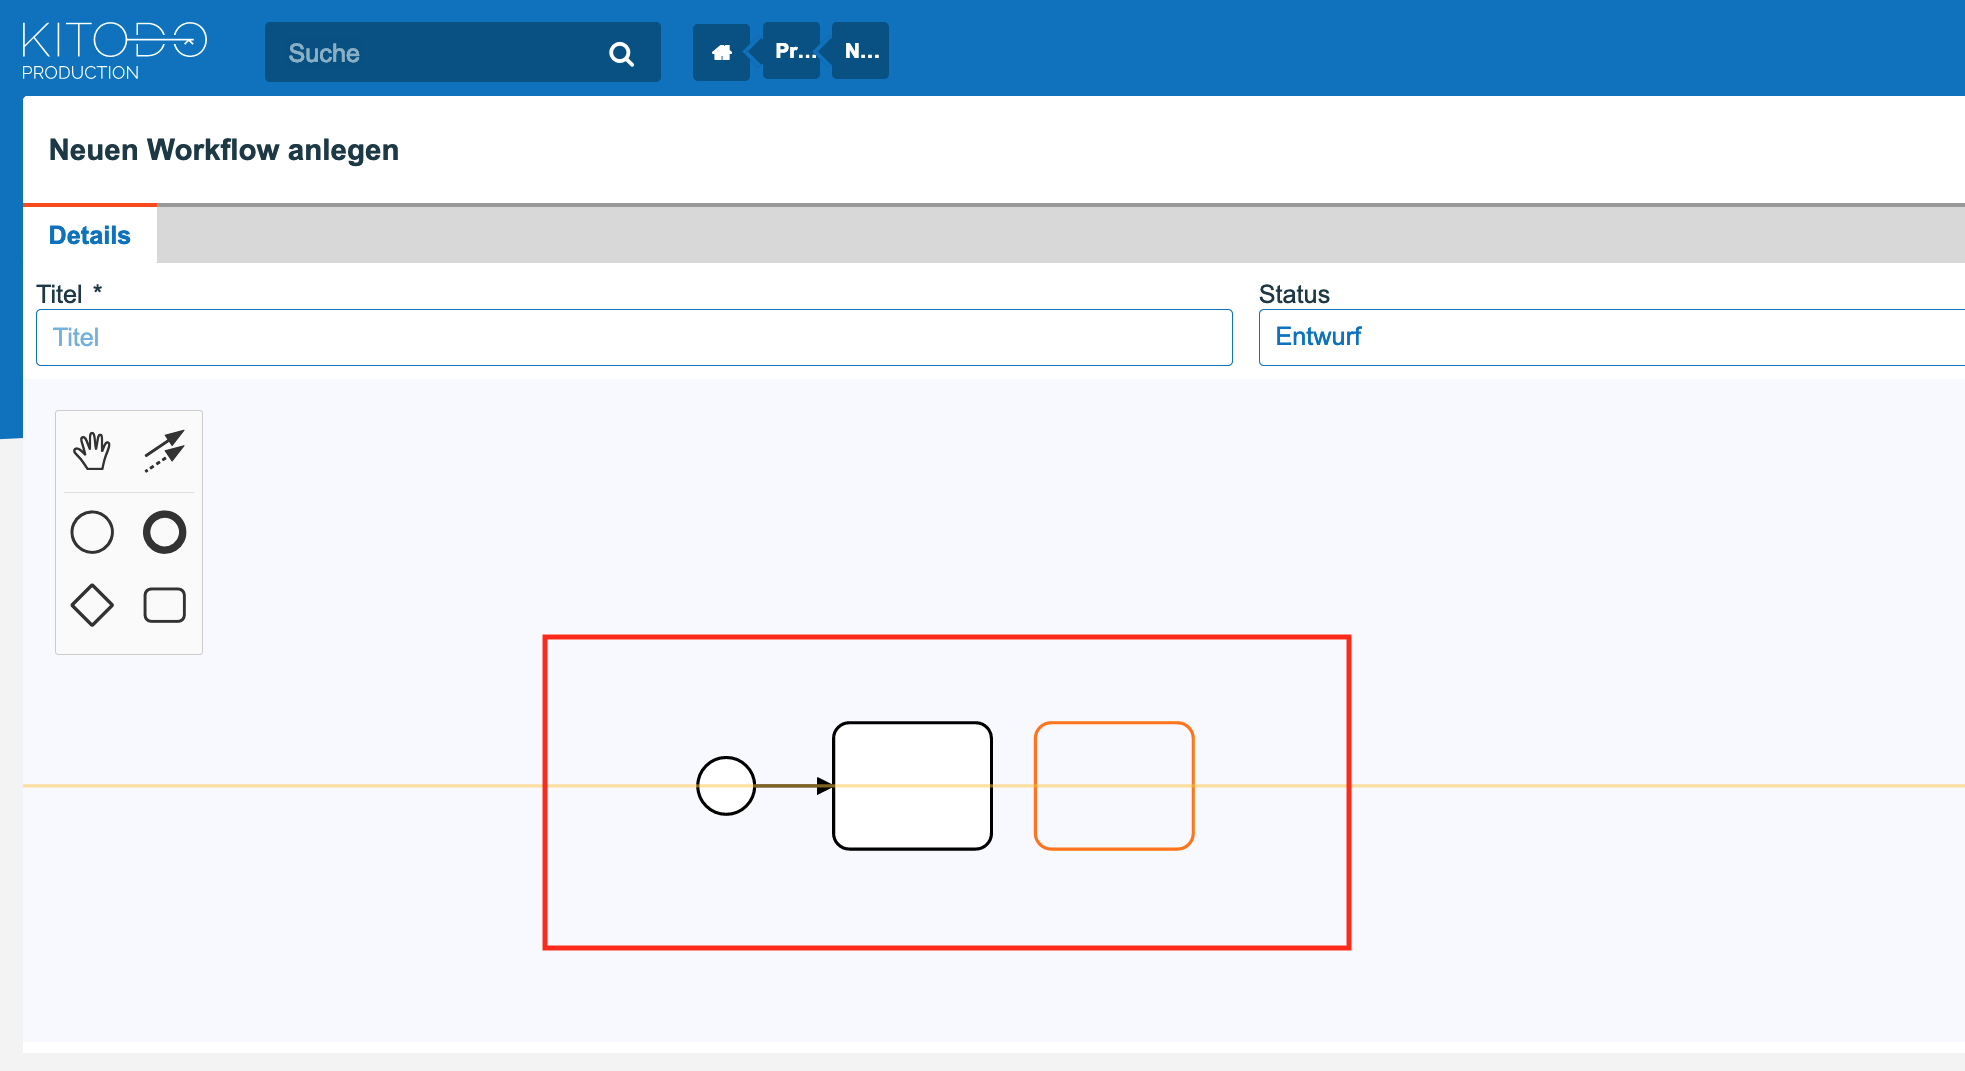Open the 'Pr...' breadcrumb item
This screenshot has width=1965, height=1071.
tap(793, 51)
